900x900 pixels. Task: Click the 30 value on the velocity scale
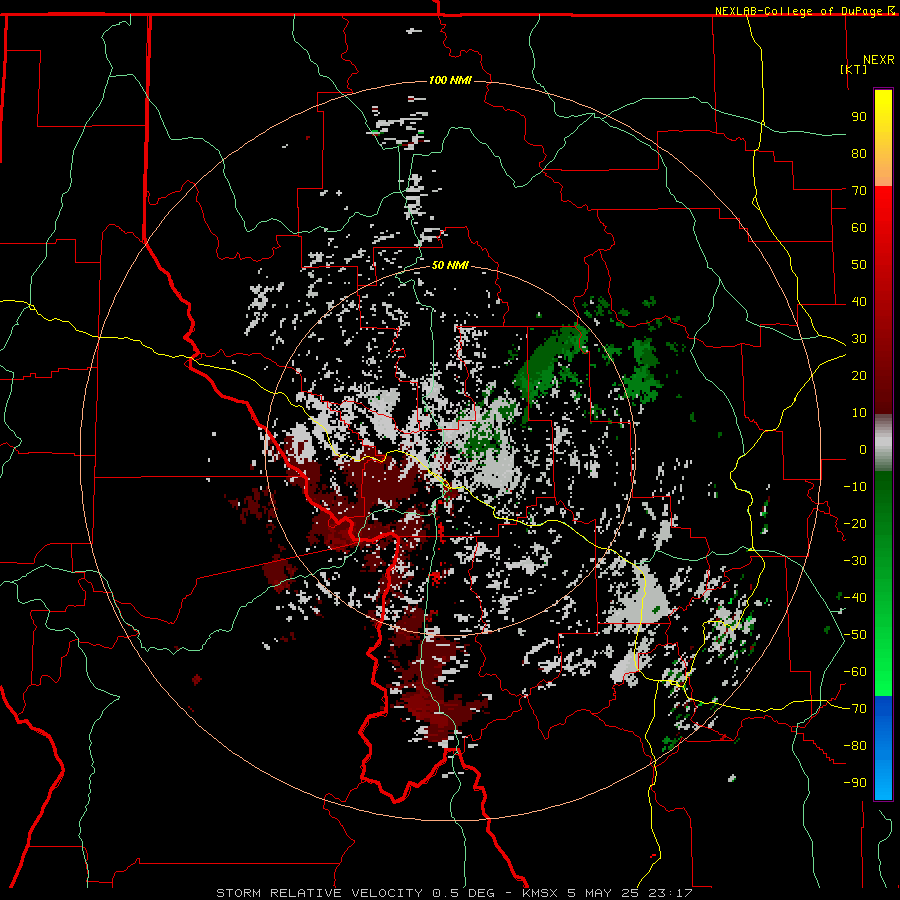point(859,339)
